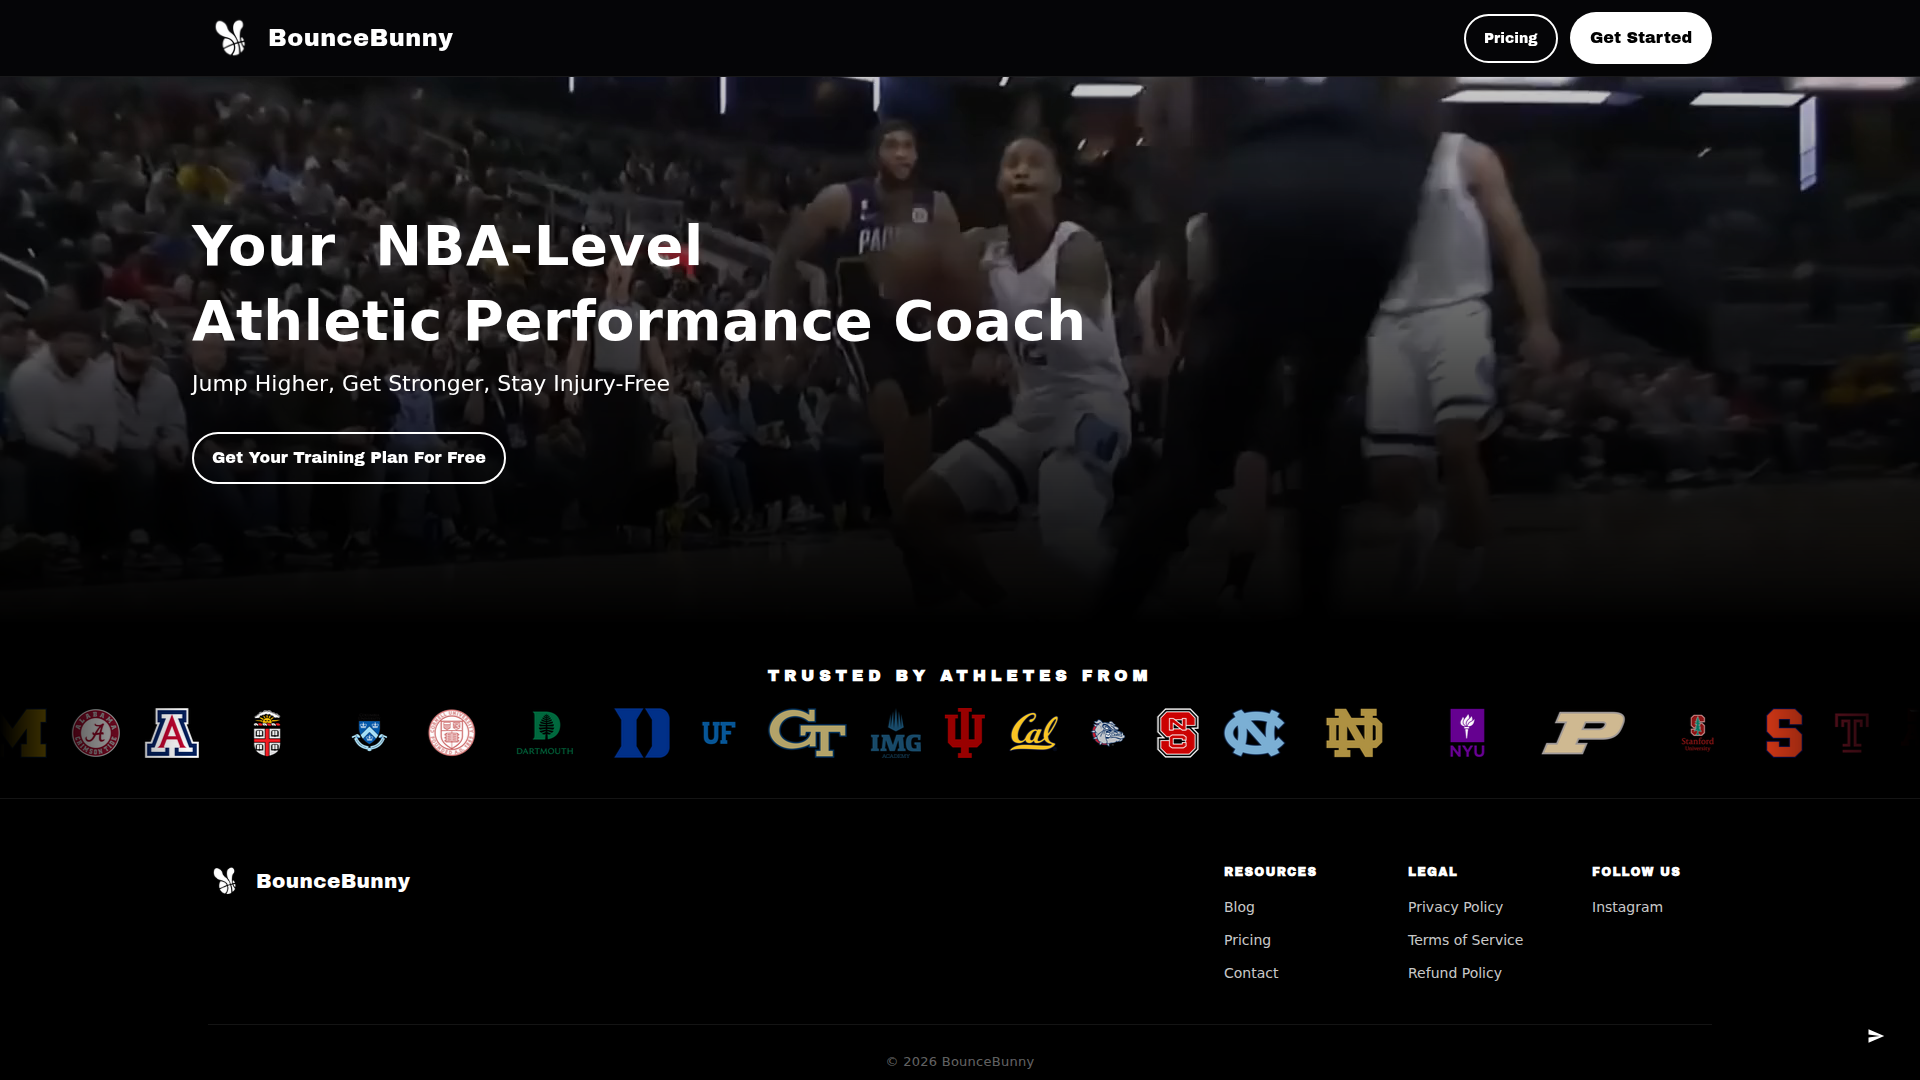Click the NYU purple torch logo

tap(1467, 733)
